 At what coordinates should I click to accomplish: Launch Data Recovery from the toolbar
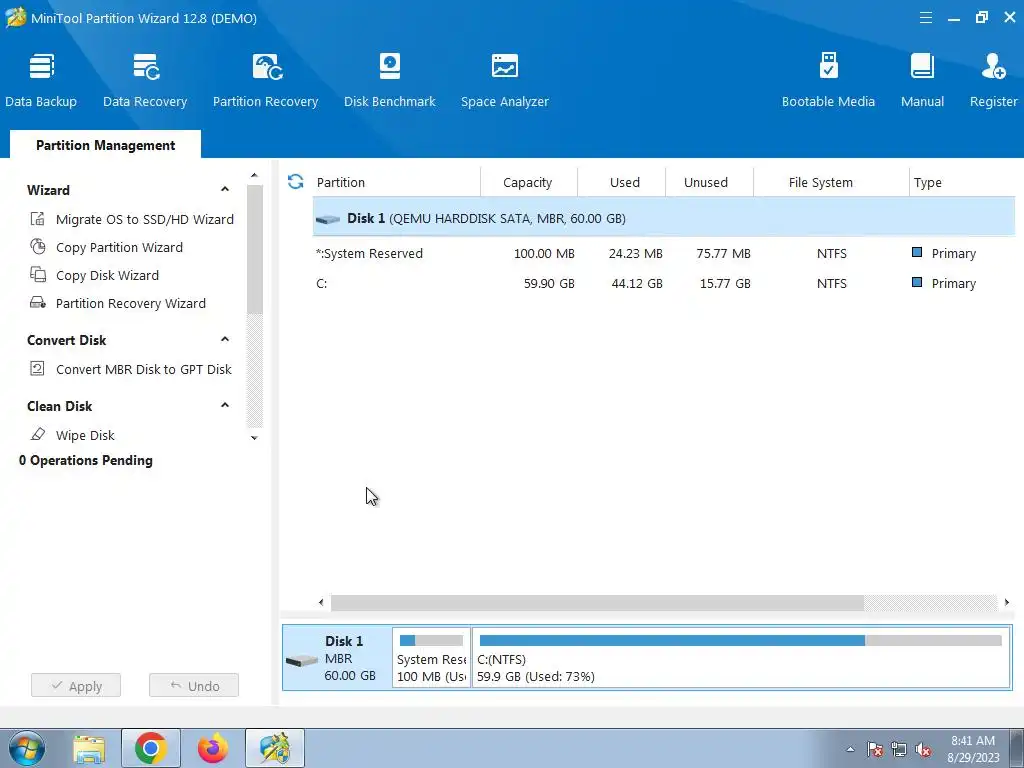145,80
